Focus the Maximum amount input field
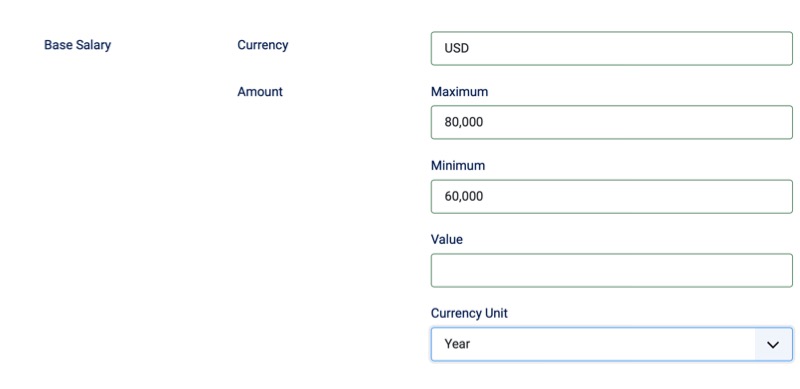 pyautogui.click(x=612, y=123)
